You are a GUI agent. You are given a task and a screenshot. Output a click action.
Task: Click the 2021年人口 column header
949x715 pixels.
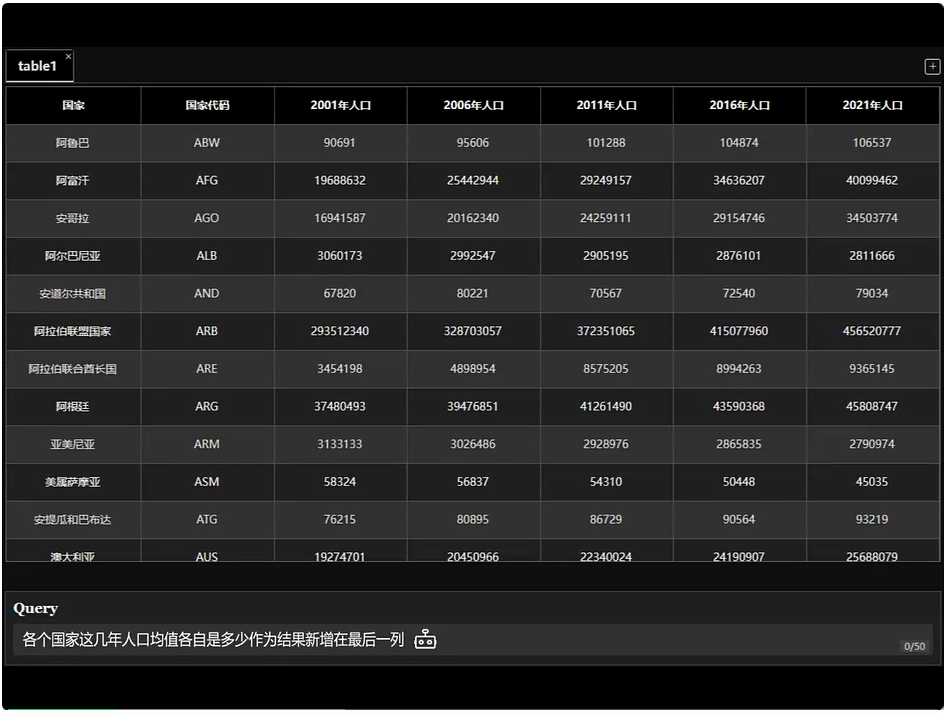pyautogui.click(x=872, y=105)
